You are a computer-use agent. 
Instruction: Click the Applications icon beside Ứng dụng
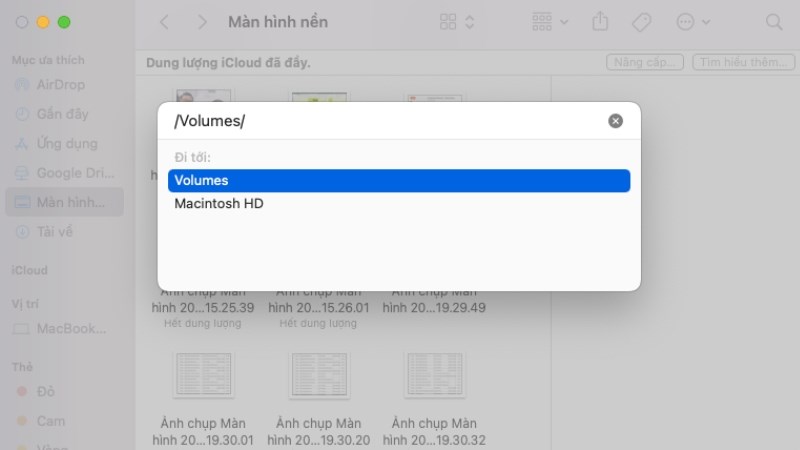coord(22,144)
